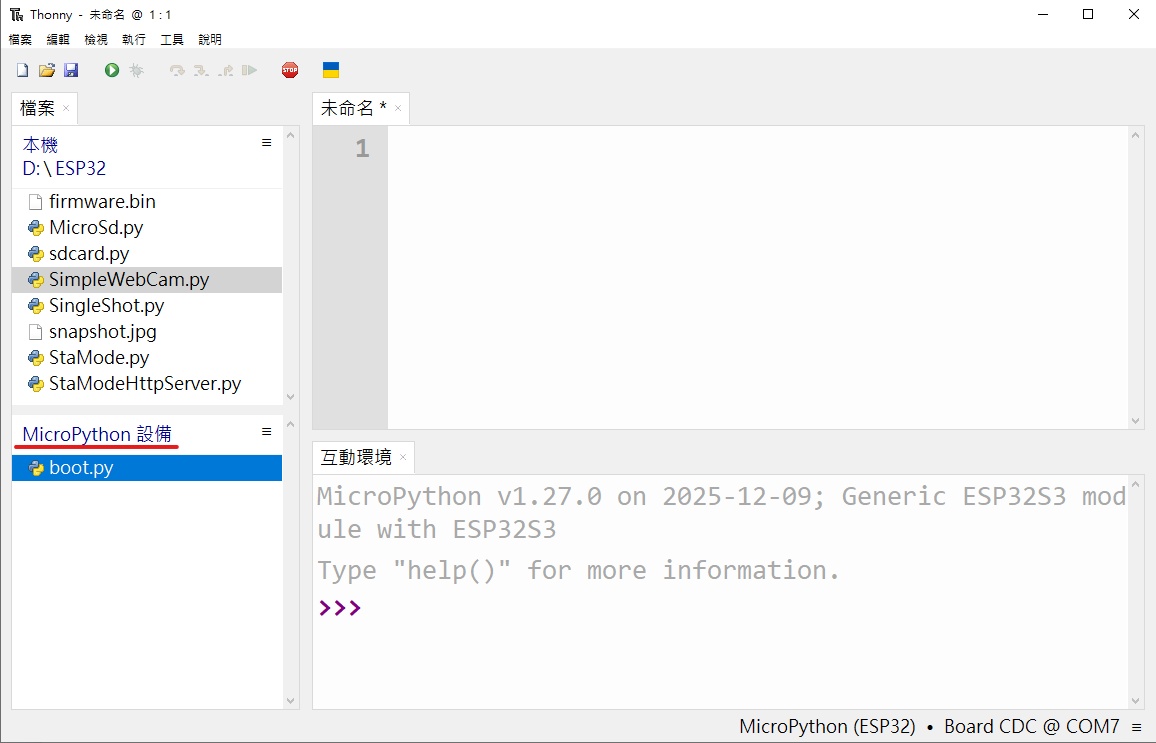Open interpreter selector menu in status bar
The width and height of the screenshot is (1156, 743).
1136,727
